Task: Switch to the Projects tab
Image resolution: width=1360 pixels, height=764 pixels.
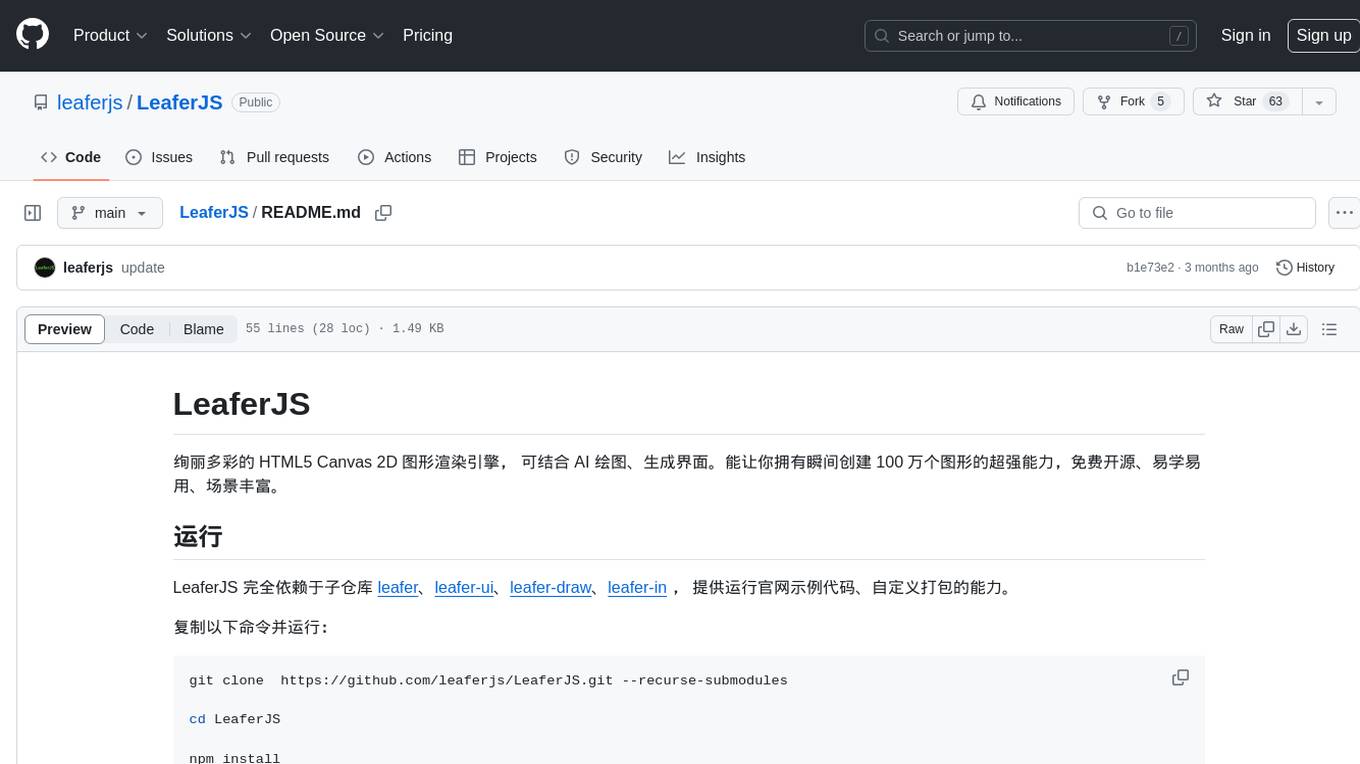Action: pos(497,157)
